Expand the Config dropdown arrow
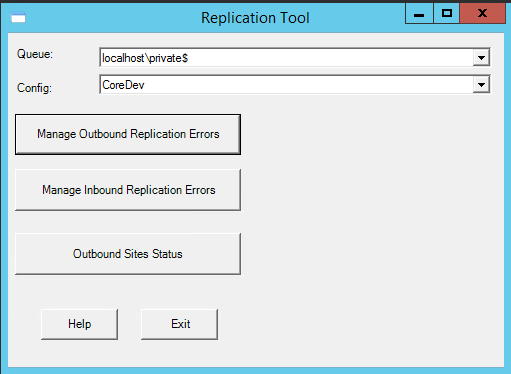Viewport: 511px width, 374px height. coord(481,85)
